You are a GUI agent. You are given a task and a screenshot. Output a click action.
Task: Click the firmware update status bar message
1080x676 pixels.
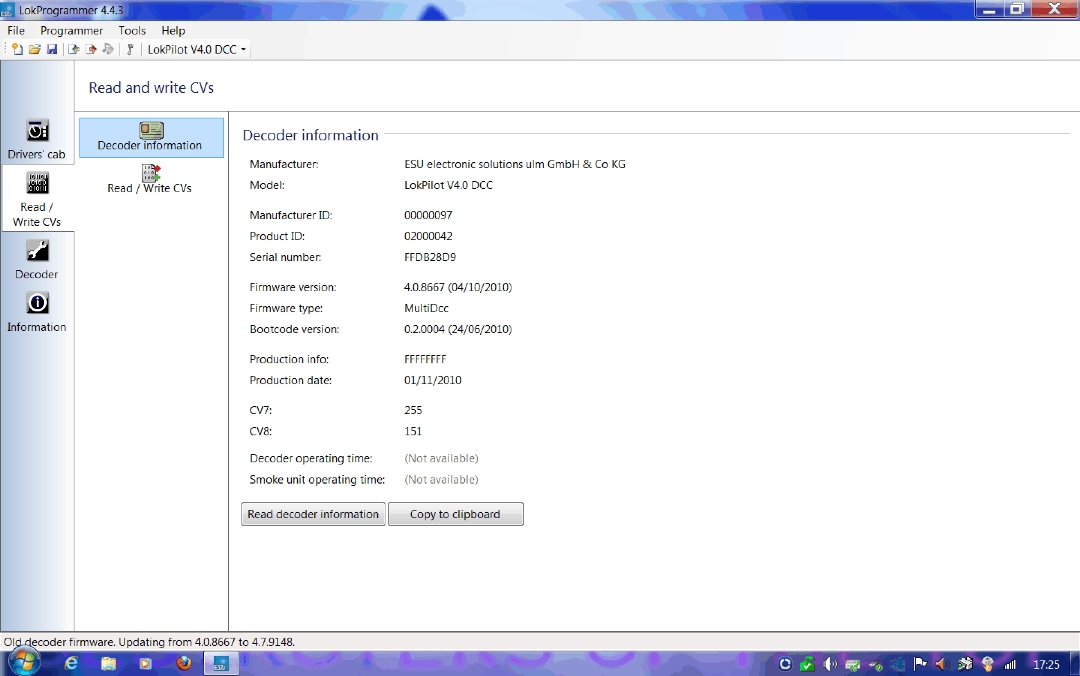point(149,642)
